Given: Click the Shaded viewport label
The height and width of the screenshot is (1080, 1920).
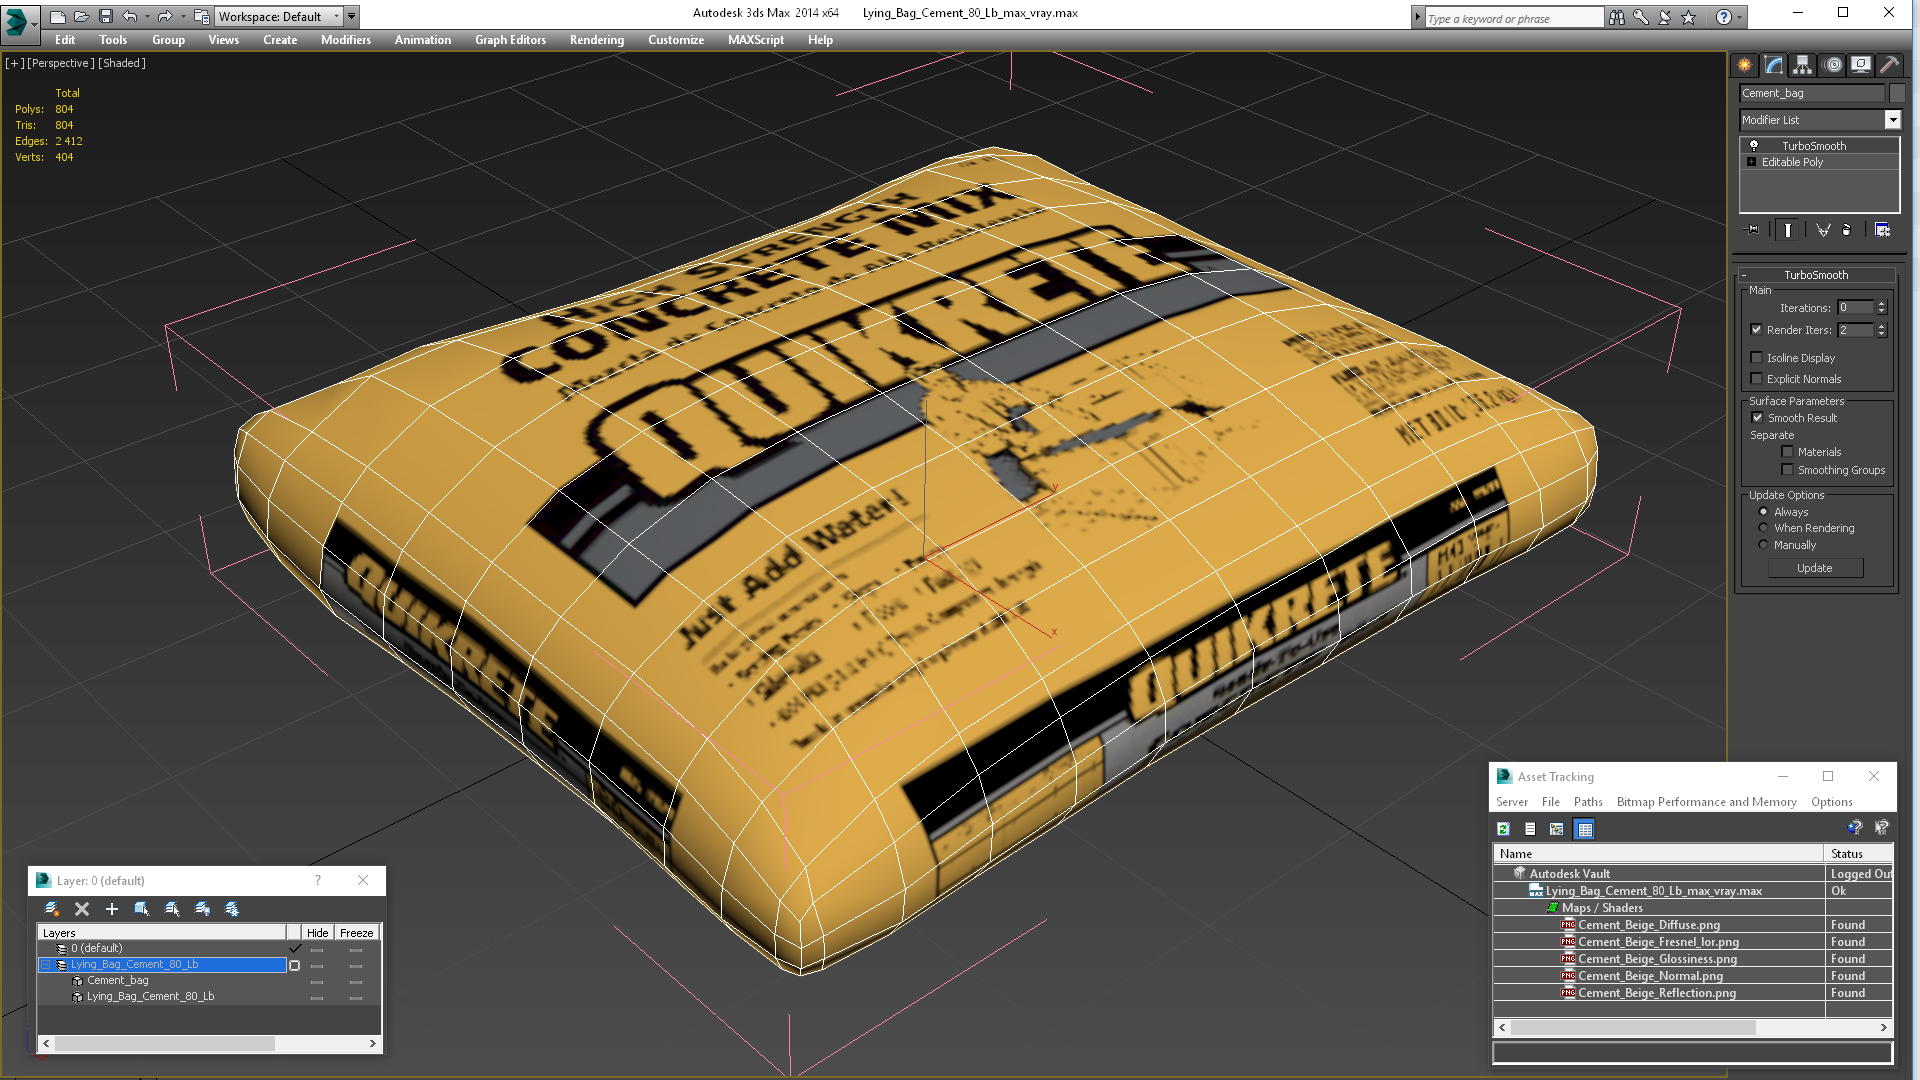Looking at the screenshot, I should tap(122, 63).
